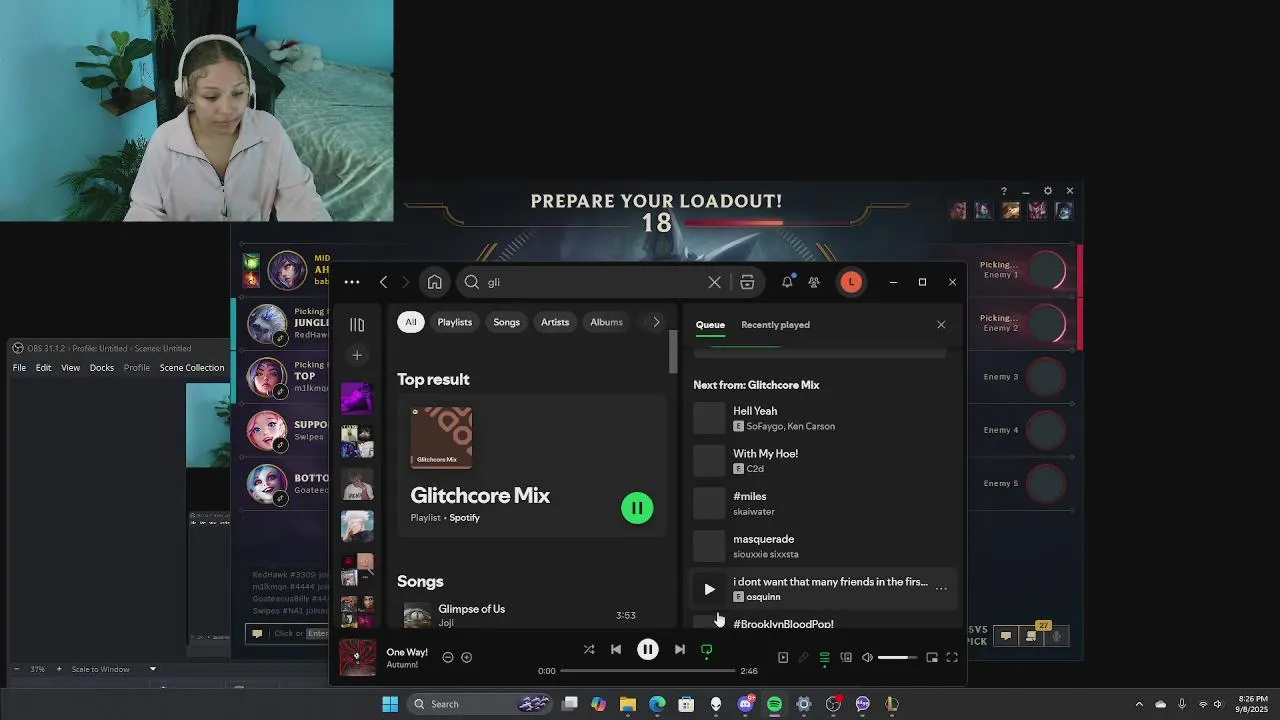
Task: Filter search results by Artists
Action: point(555,322)
